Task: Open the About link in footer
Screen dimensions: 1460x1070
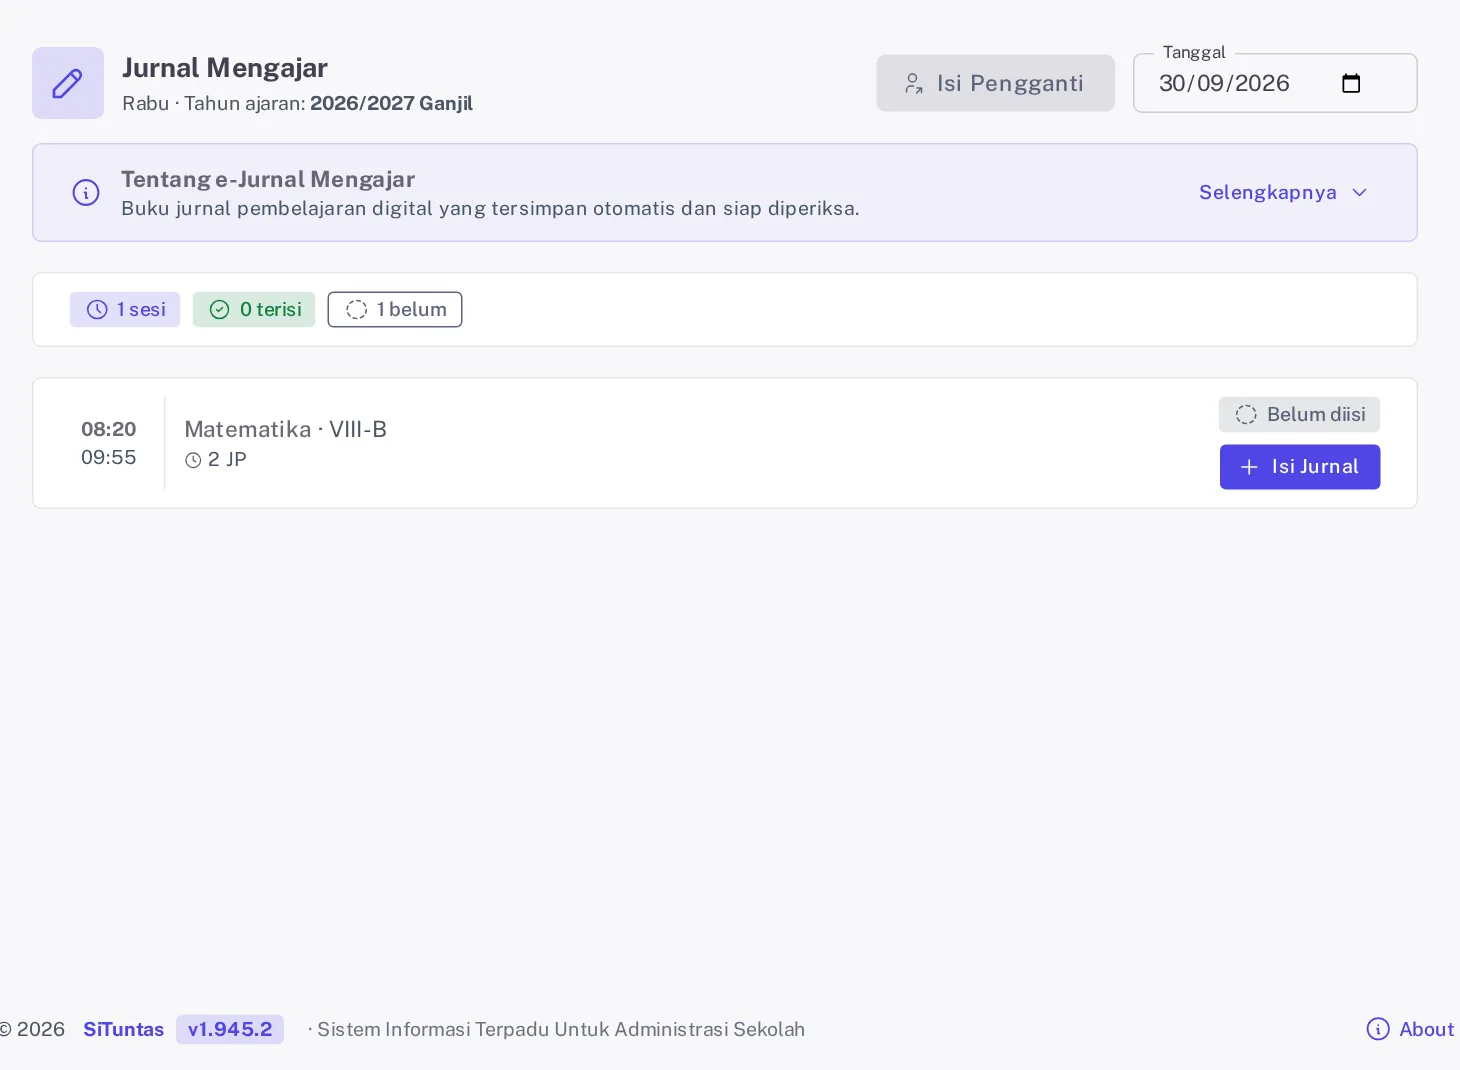Action: pyautogui.click(x=1426, y=1029)
